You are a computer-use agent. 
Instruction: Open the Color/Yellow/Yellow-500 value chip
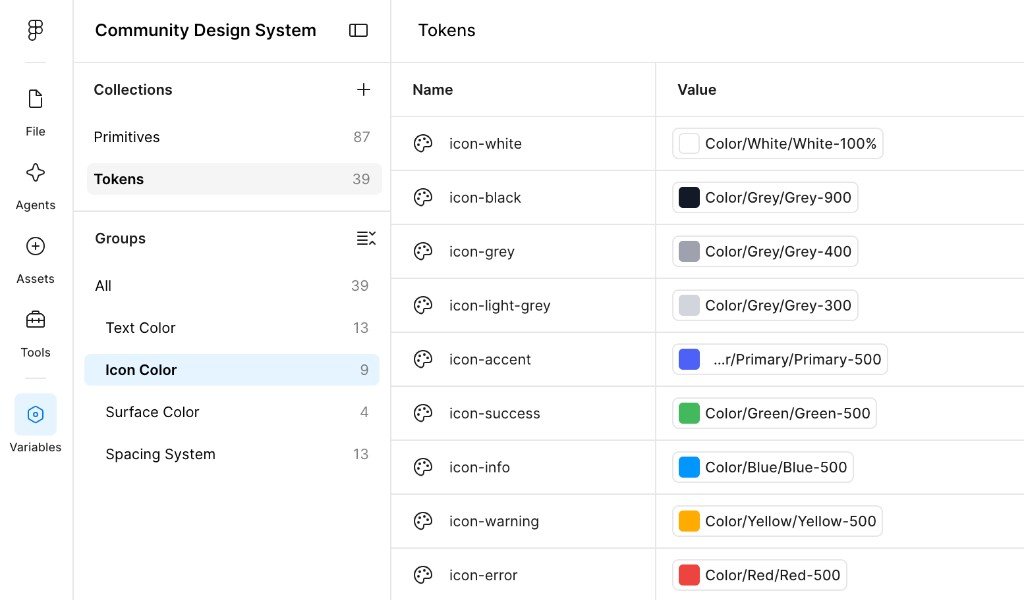pyautogui.click(x=777, y=521)
